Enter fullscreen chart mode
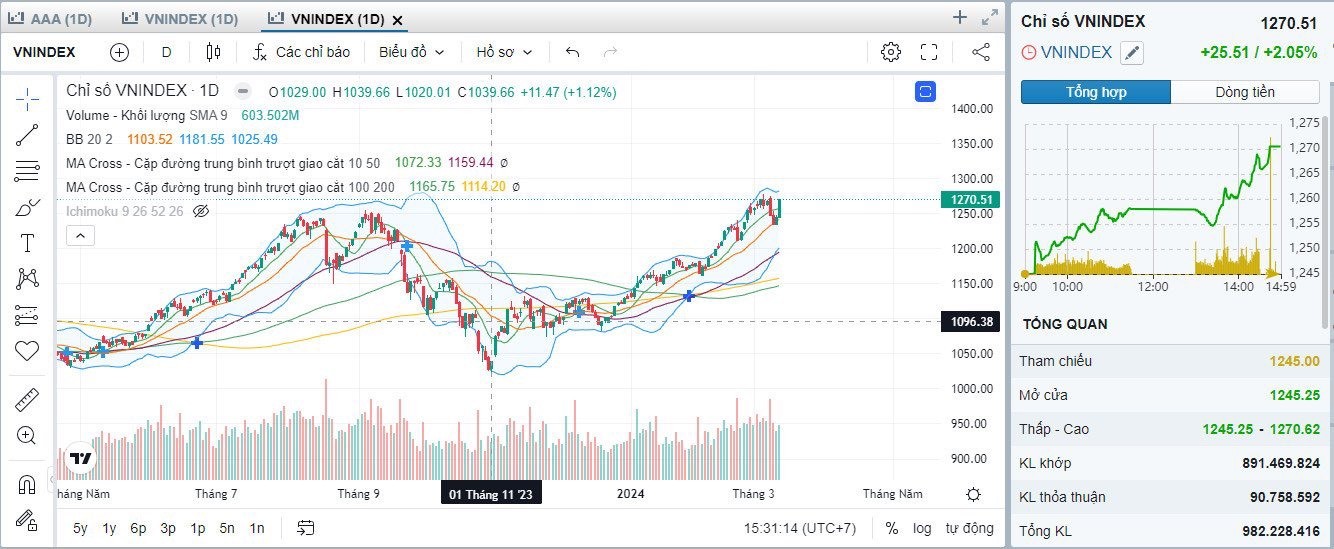 (x=928, y=52)
